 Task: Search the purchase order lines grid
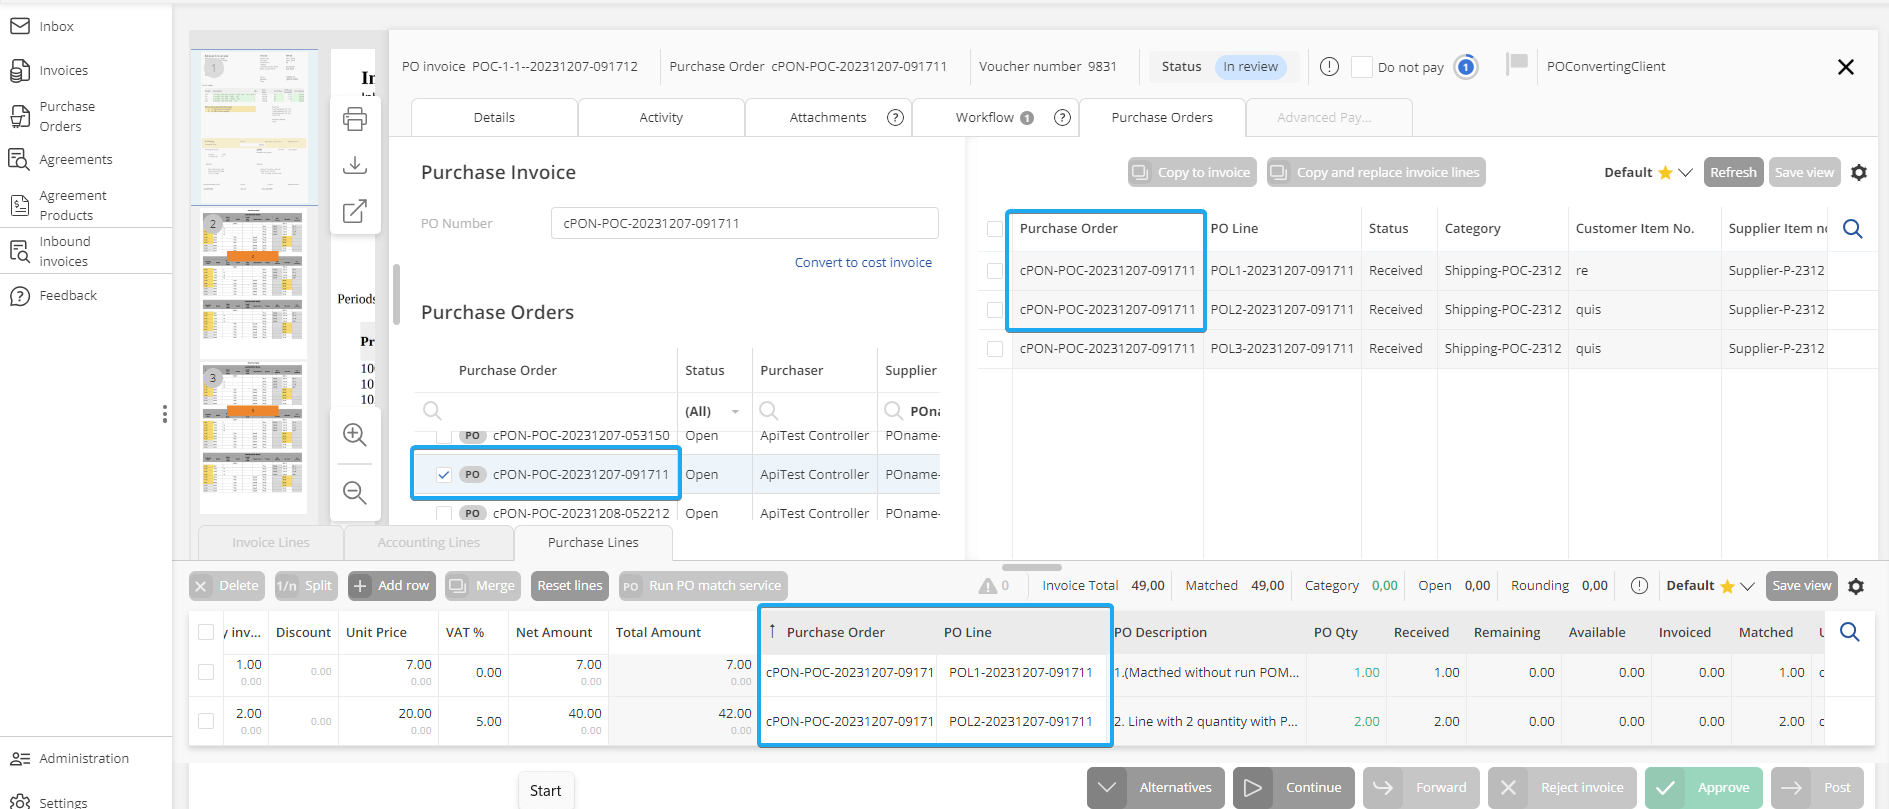click(x=1852, y=229)
